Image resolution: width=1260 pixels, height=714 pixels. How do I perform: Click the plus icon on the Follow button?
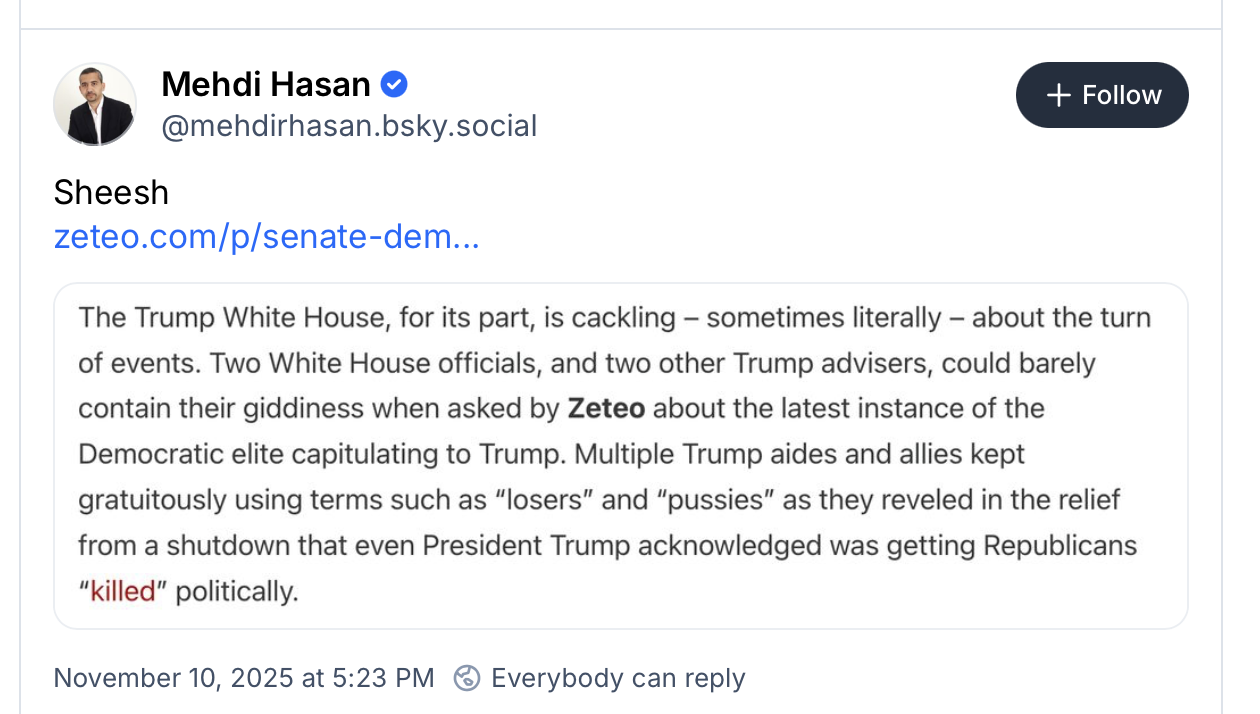coord(1058,95)
